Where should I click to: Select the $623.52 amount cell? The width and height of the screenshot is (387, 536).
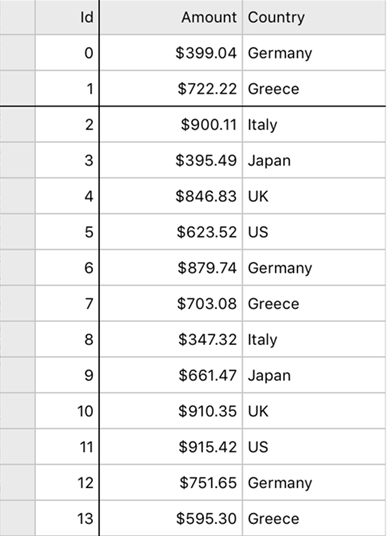point(171,232)
